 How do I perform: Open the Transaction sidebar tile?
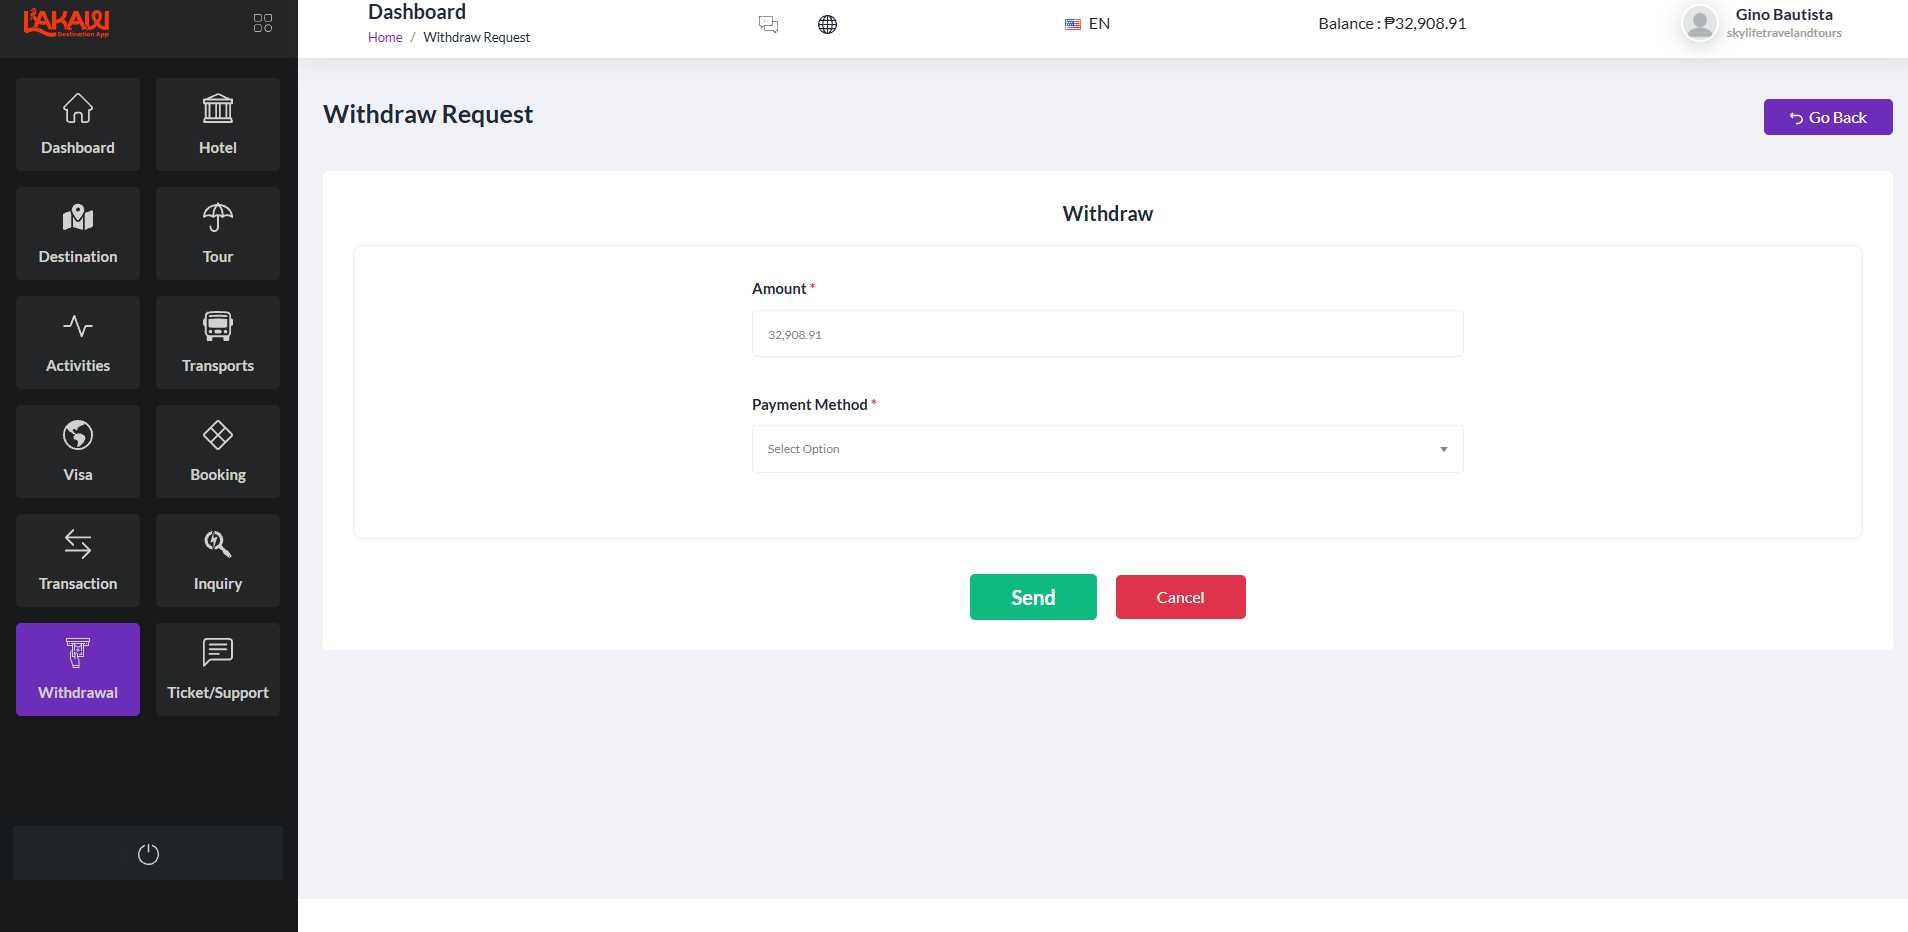point(78,560)
